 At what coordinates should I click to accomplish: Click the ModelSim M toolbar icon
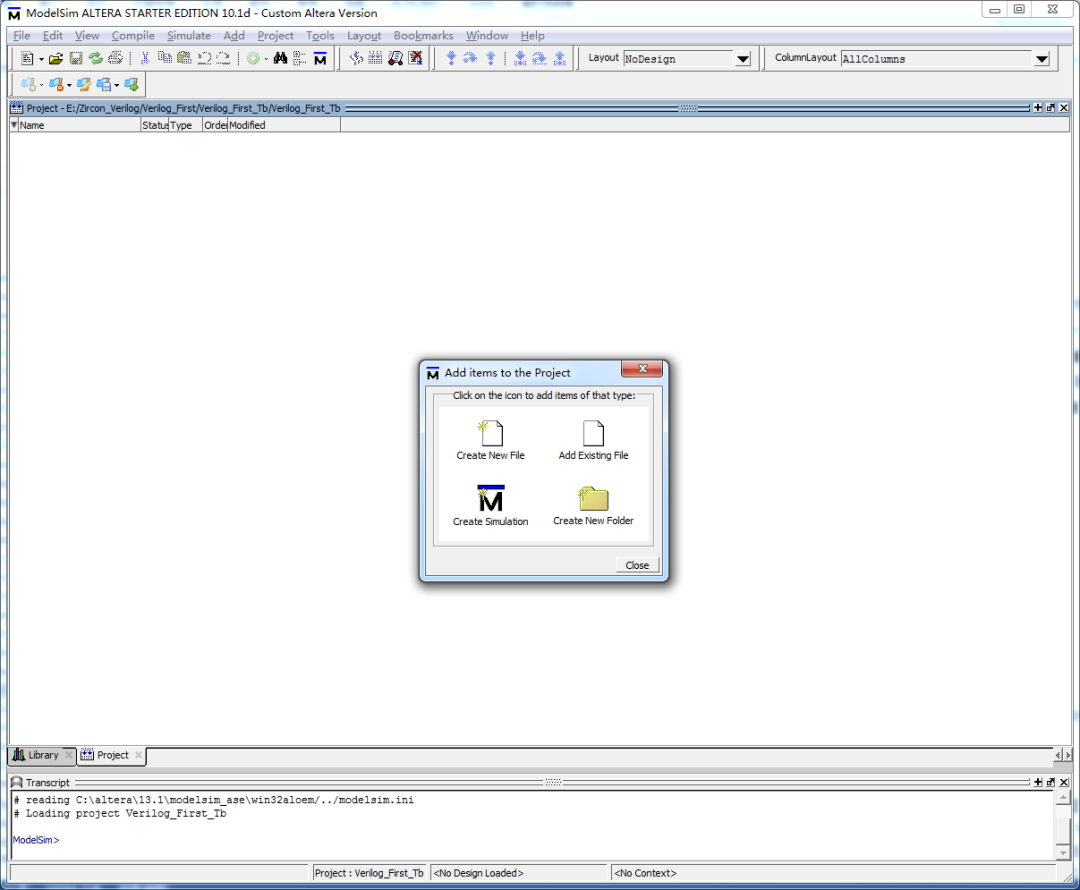pyautogui.click(x=320, y=59)
